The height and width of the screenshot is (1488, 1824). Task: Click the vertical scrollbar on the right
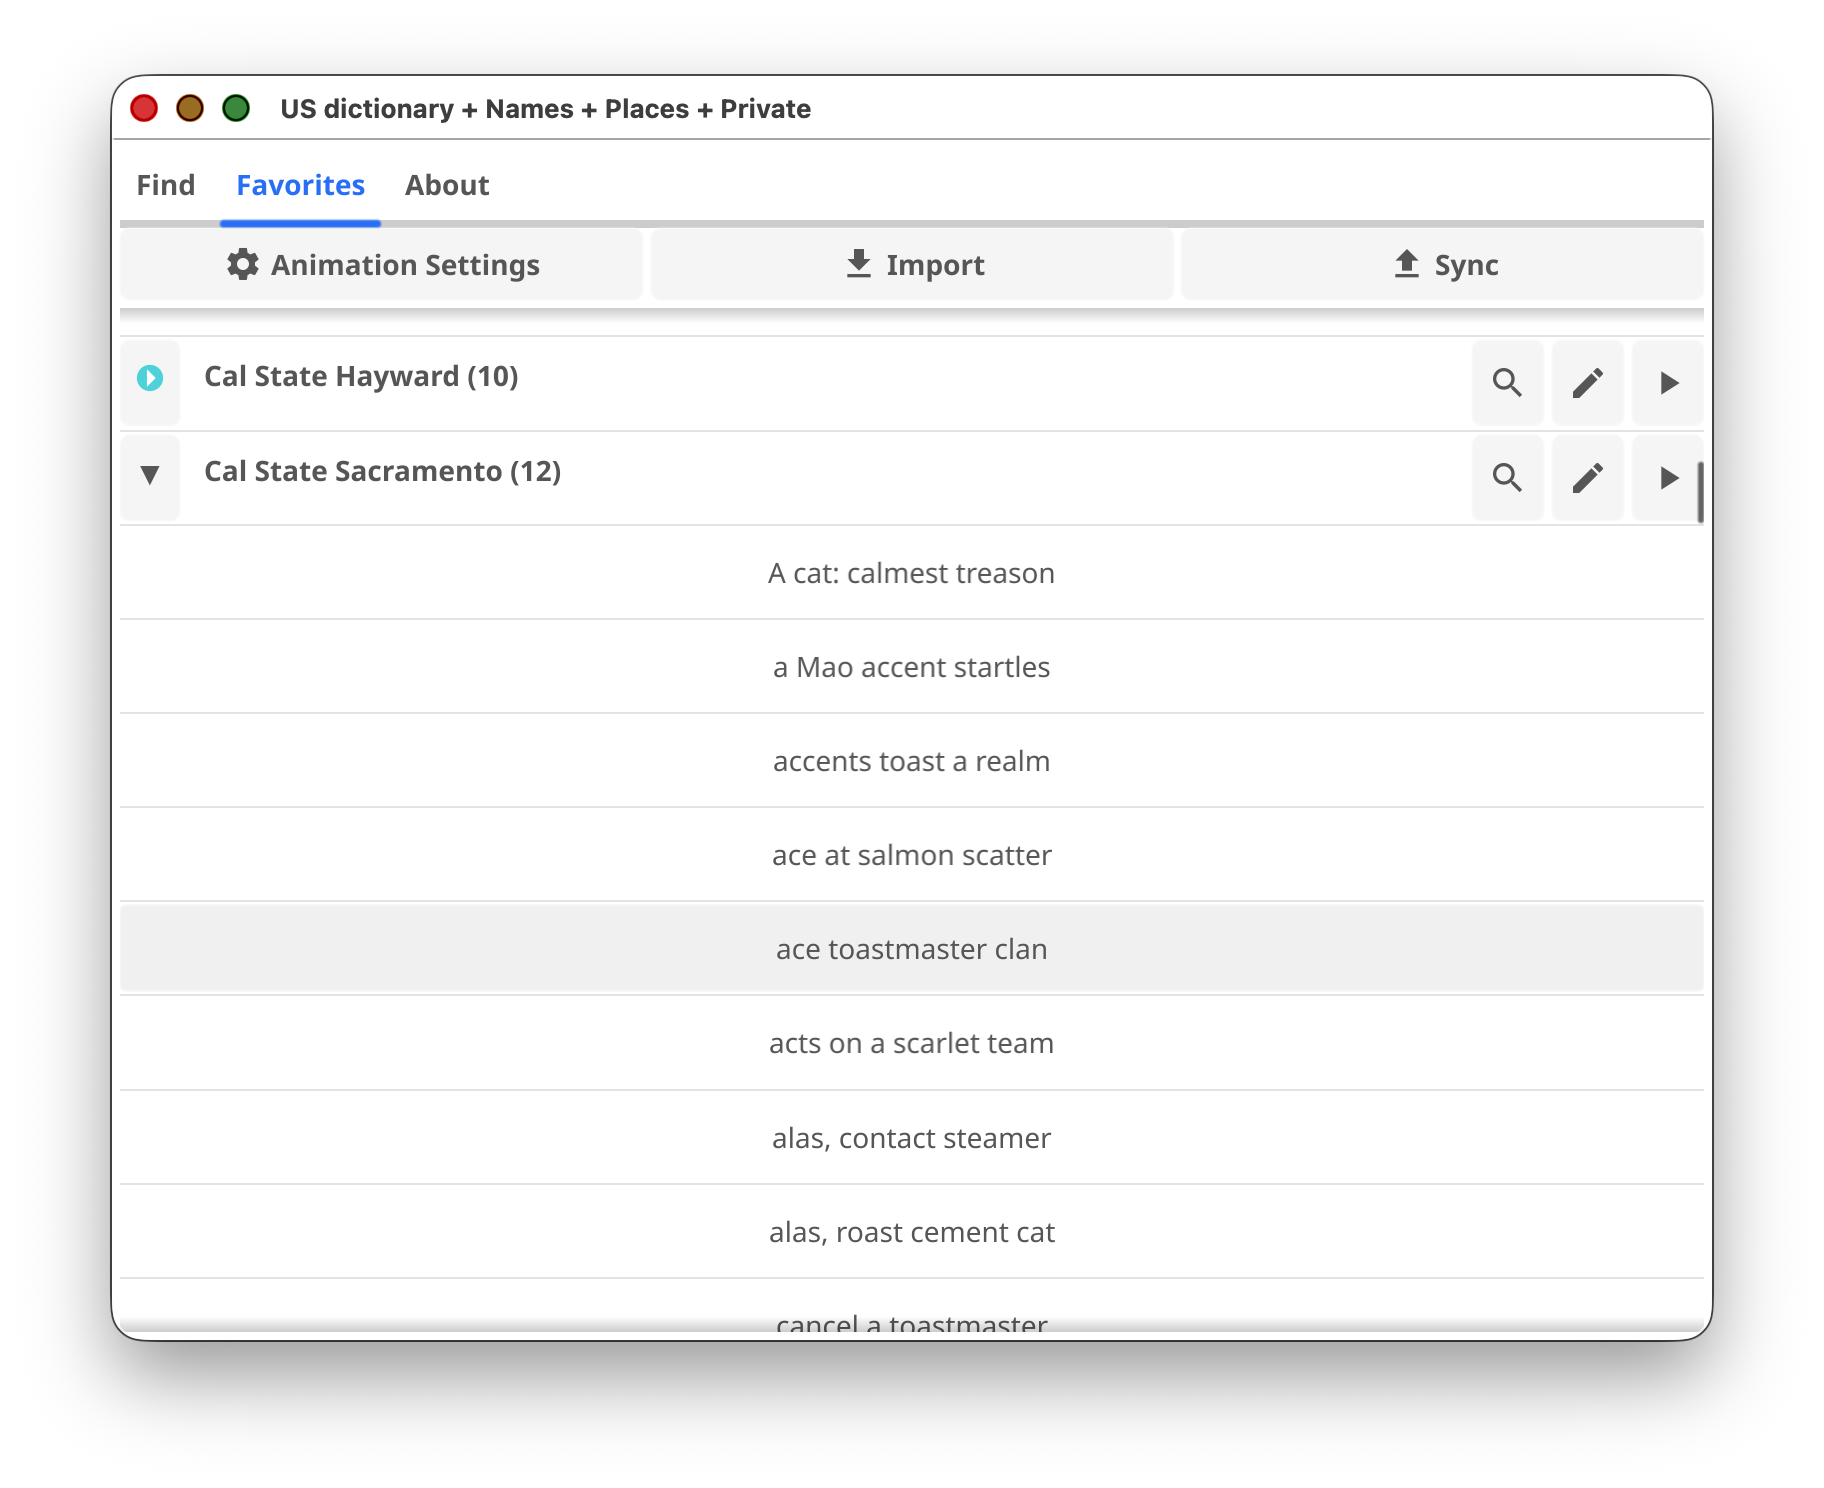1700,490
